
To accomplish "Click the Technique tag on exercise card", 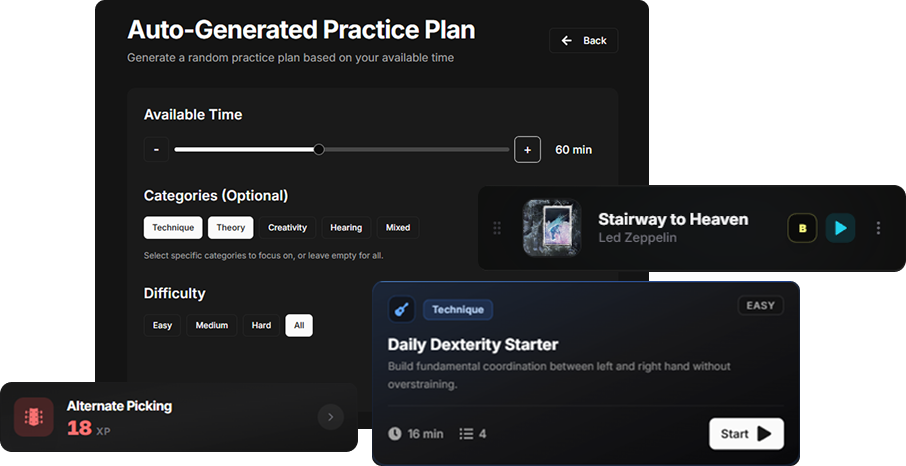I will [x=458, y=309].
